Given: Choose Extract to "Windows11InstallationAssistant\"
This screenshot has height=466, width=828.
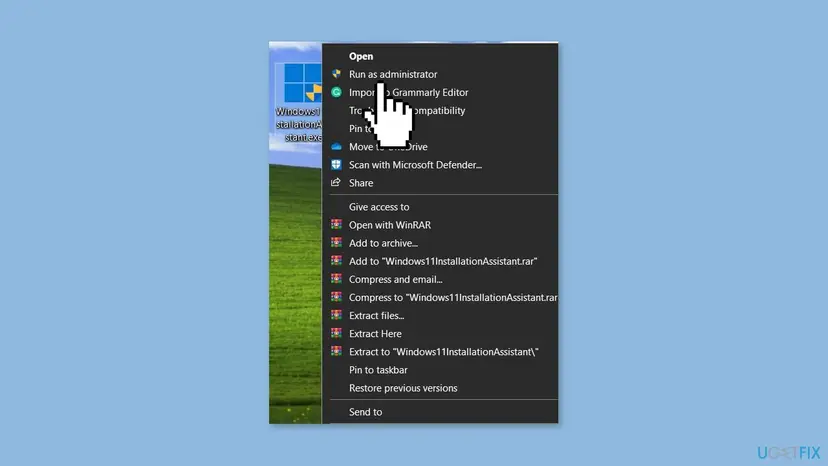Looking at the screenshot, I should pyautogui.click(x=444, y=352).
